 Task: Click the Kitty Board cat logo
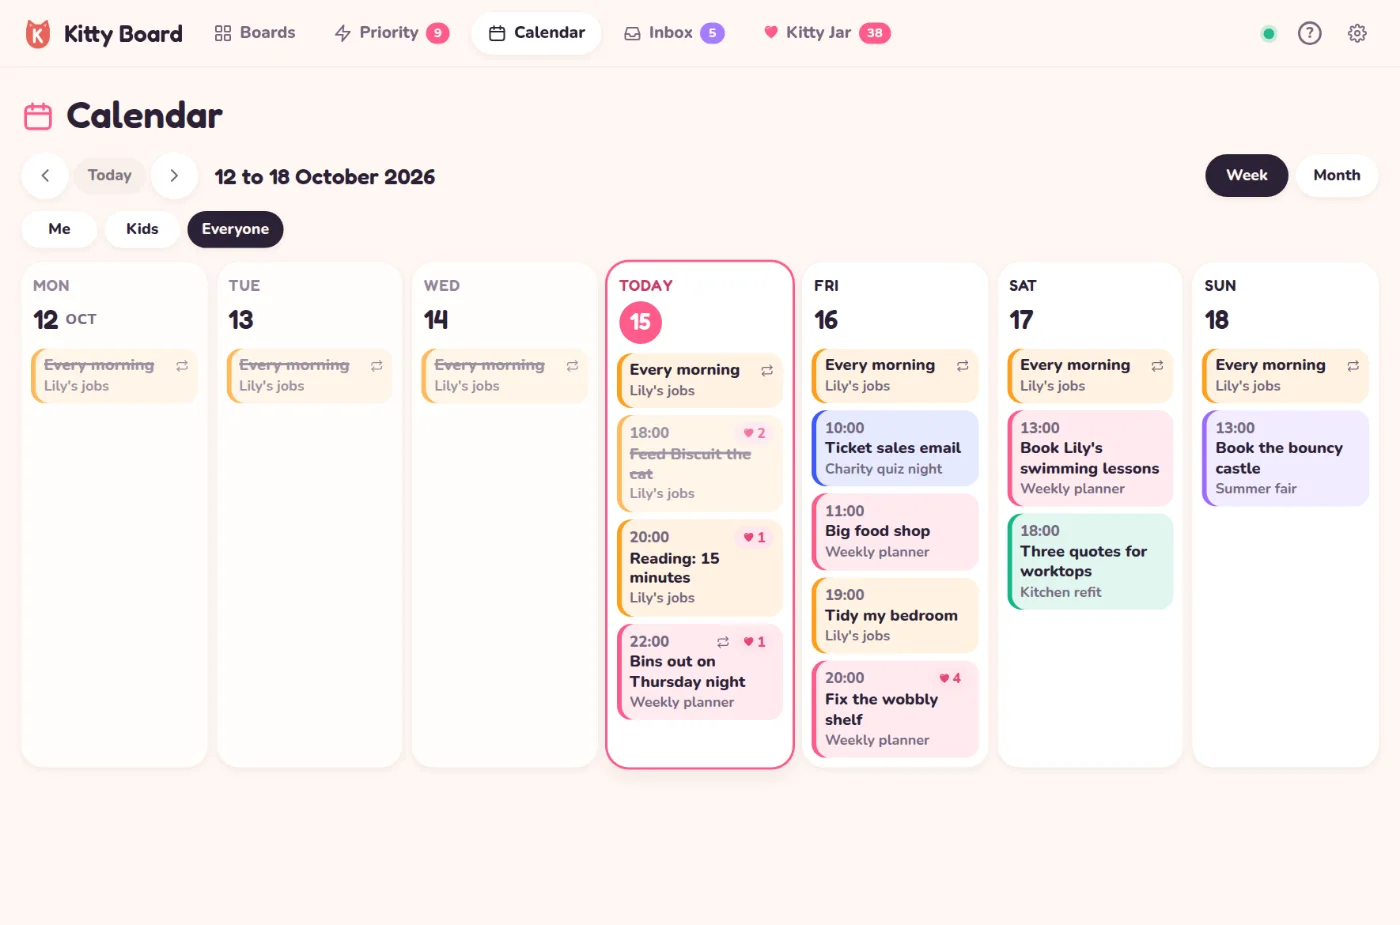(38, 34)
